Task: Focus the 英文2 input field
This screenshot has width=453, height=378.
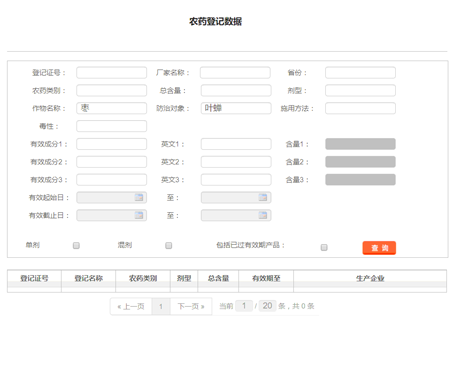Action: click(x=236, y=162)
